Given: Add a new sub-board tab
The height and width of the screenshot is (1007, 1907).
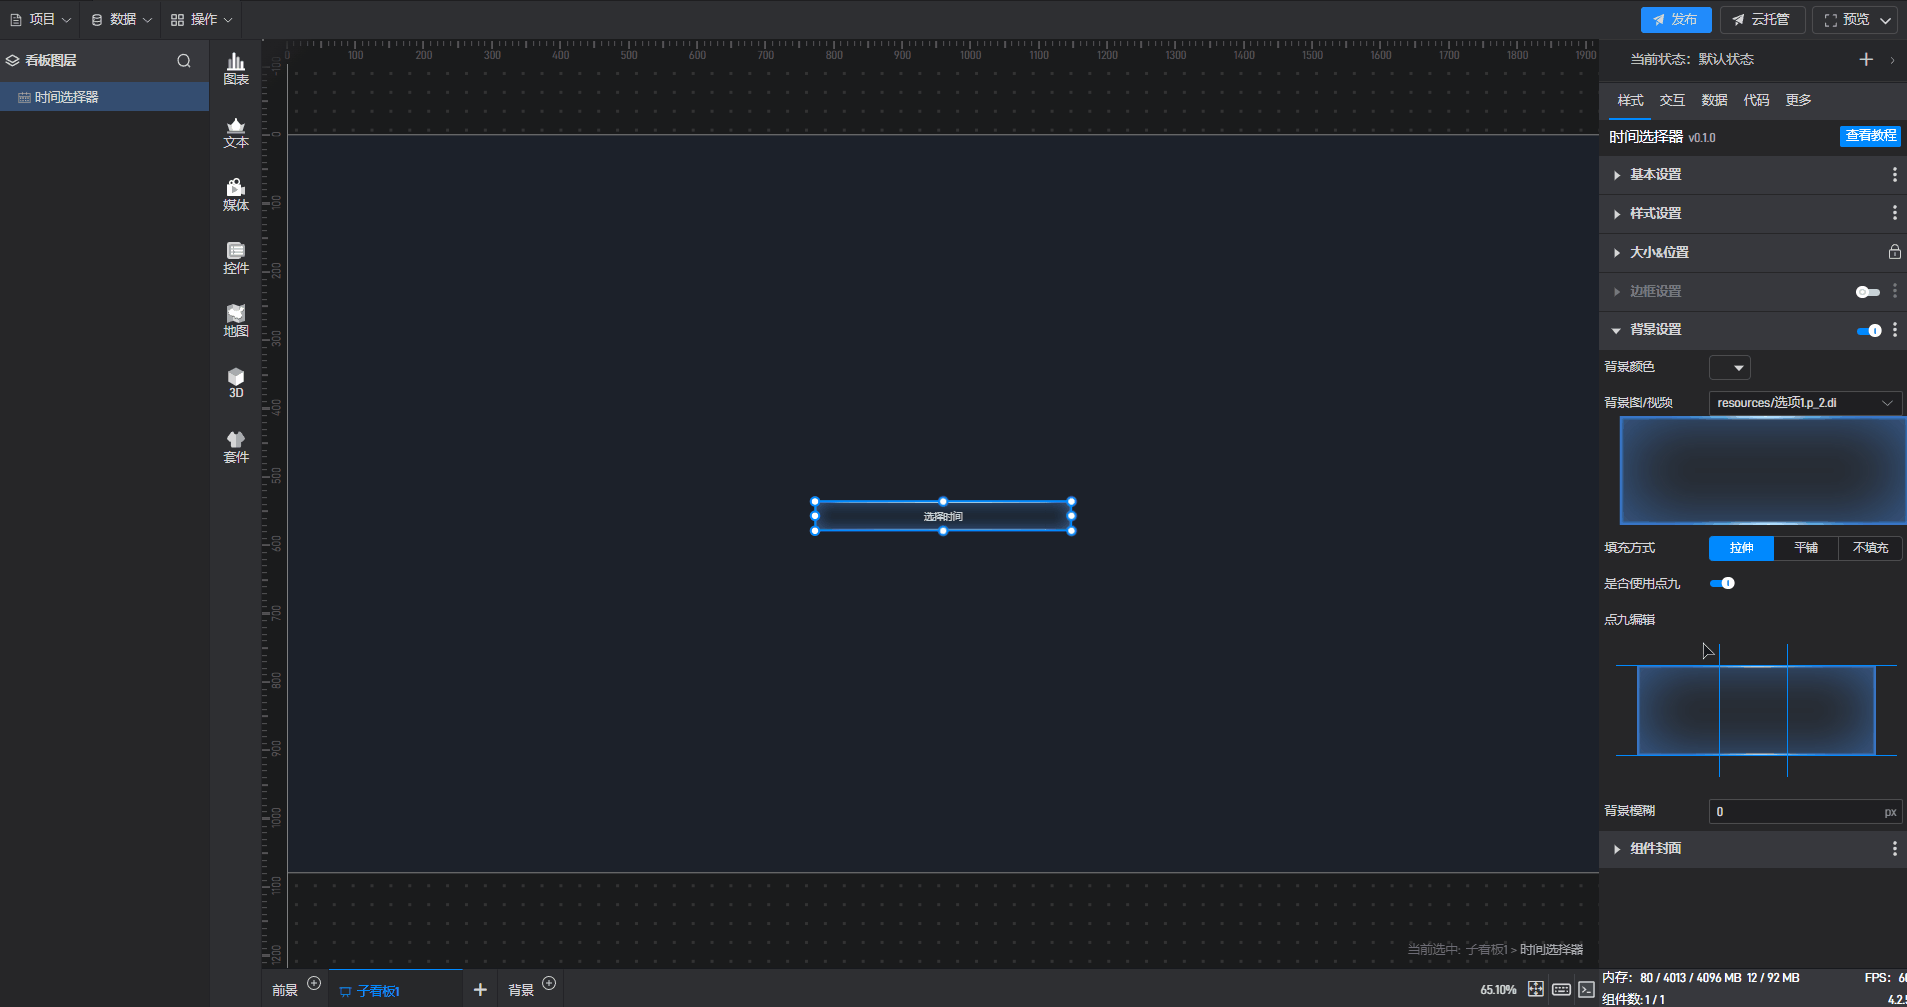Looking at the screenshot, I should click(480, 989).
